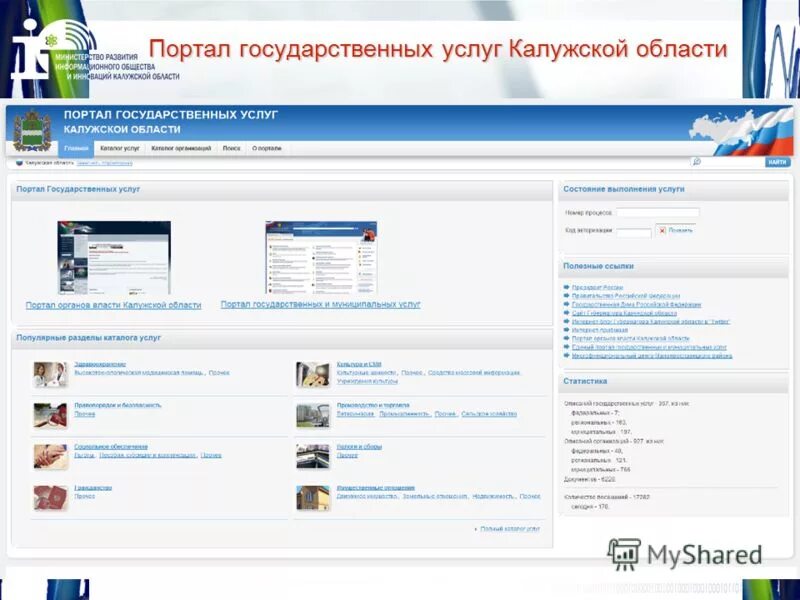Open the Каталог организаций tab
The height and width of the screenshot is (600, 800).
coord(180,148)
